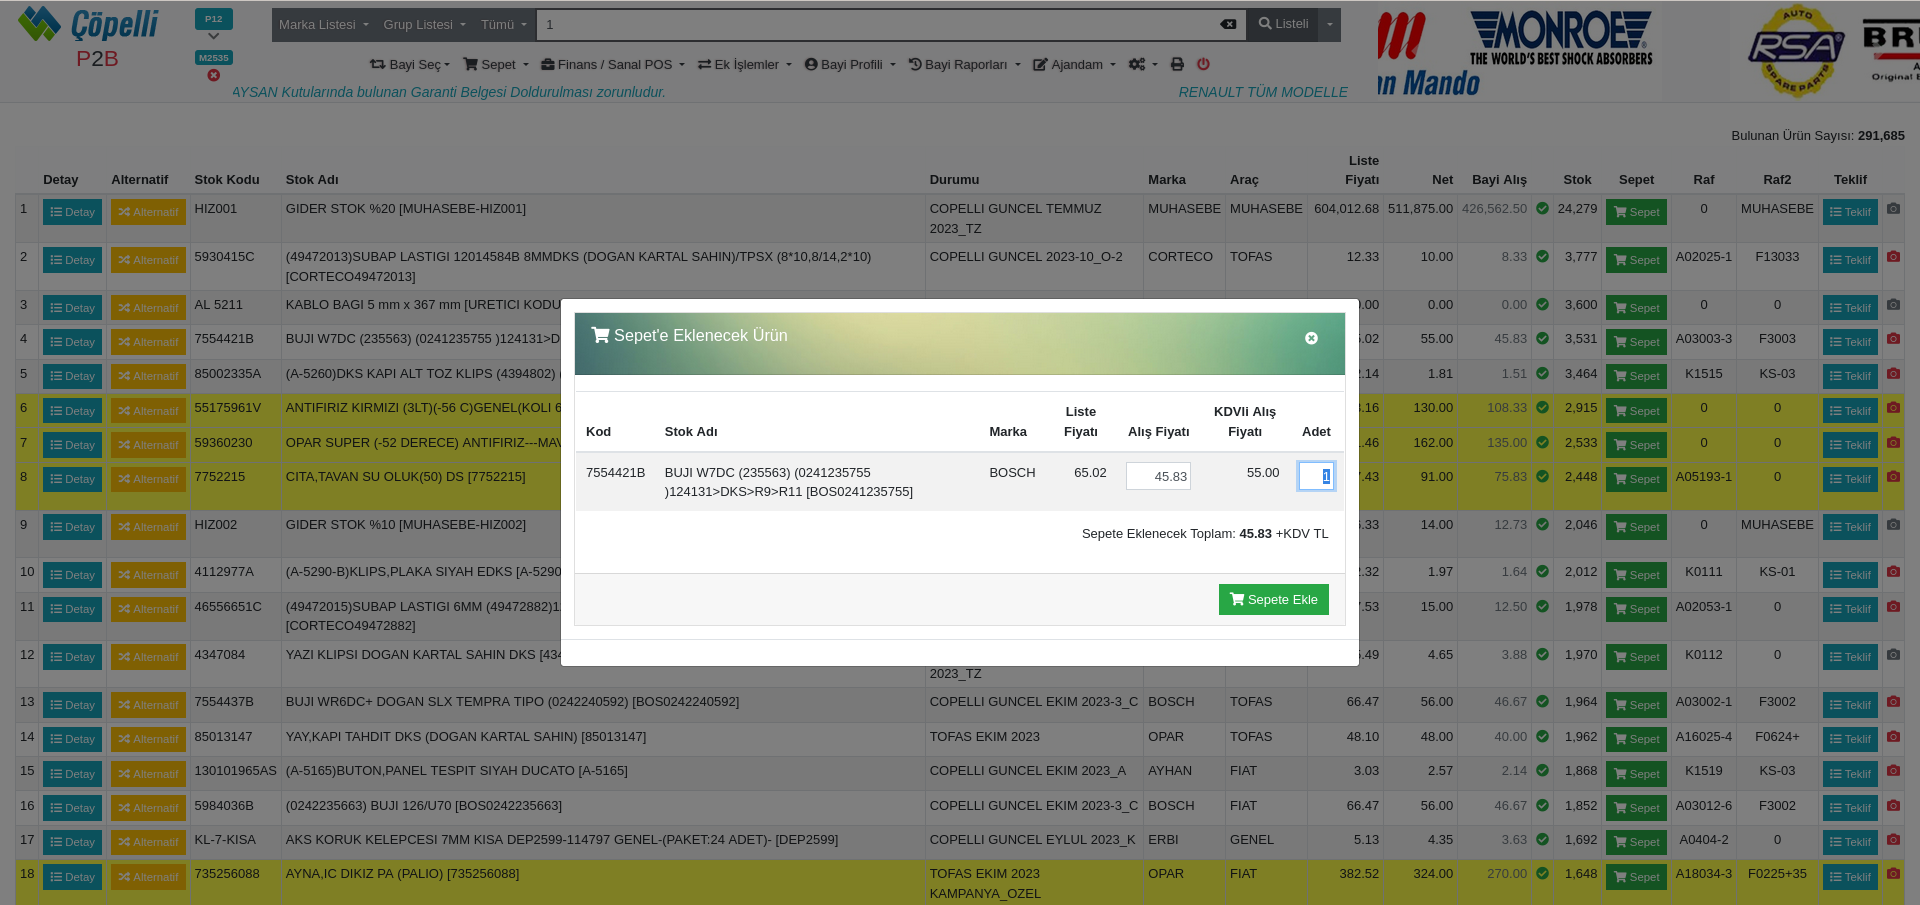Click the printer icon in the menu bar
This screenshot has height=905, width=1920.
pyautogui.click(x=1177, y=64)
